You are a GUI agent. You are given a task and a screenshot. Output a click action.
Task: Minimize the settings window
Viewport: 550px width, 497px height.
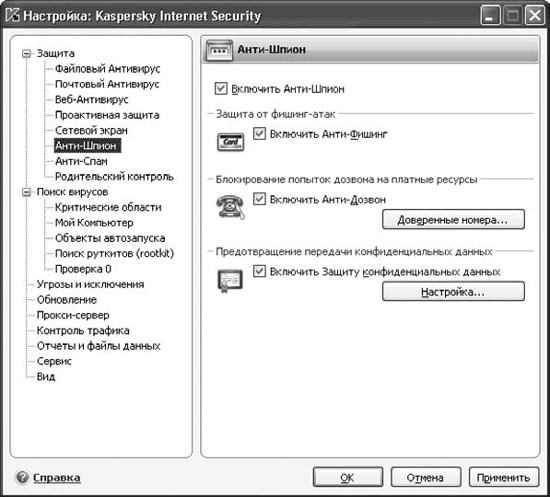490,15
